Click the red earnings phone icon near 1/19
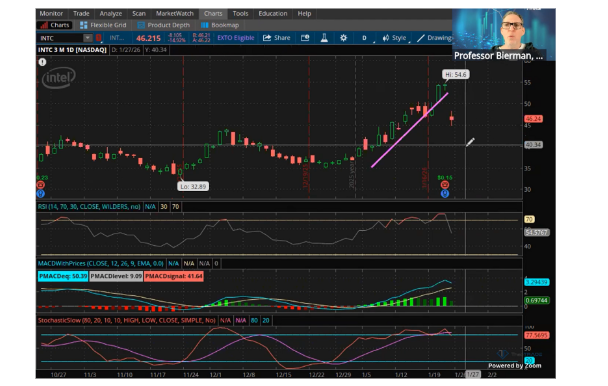This screenshot has height=386, width=608. click(x=445, y=185)
